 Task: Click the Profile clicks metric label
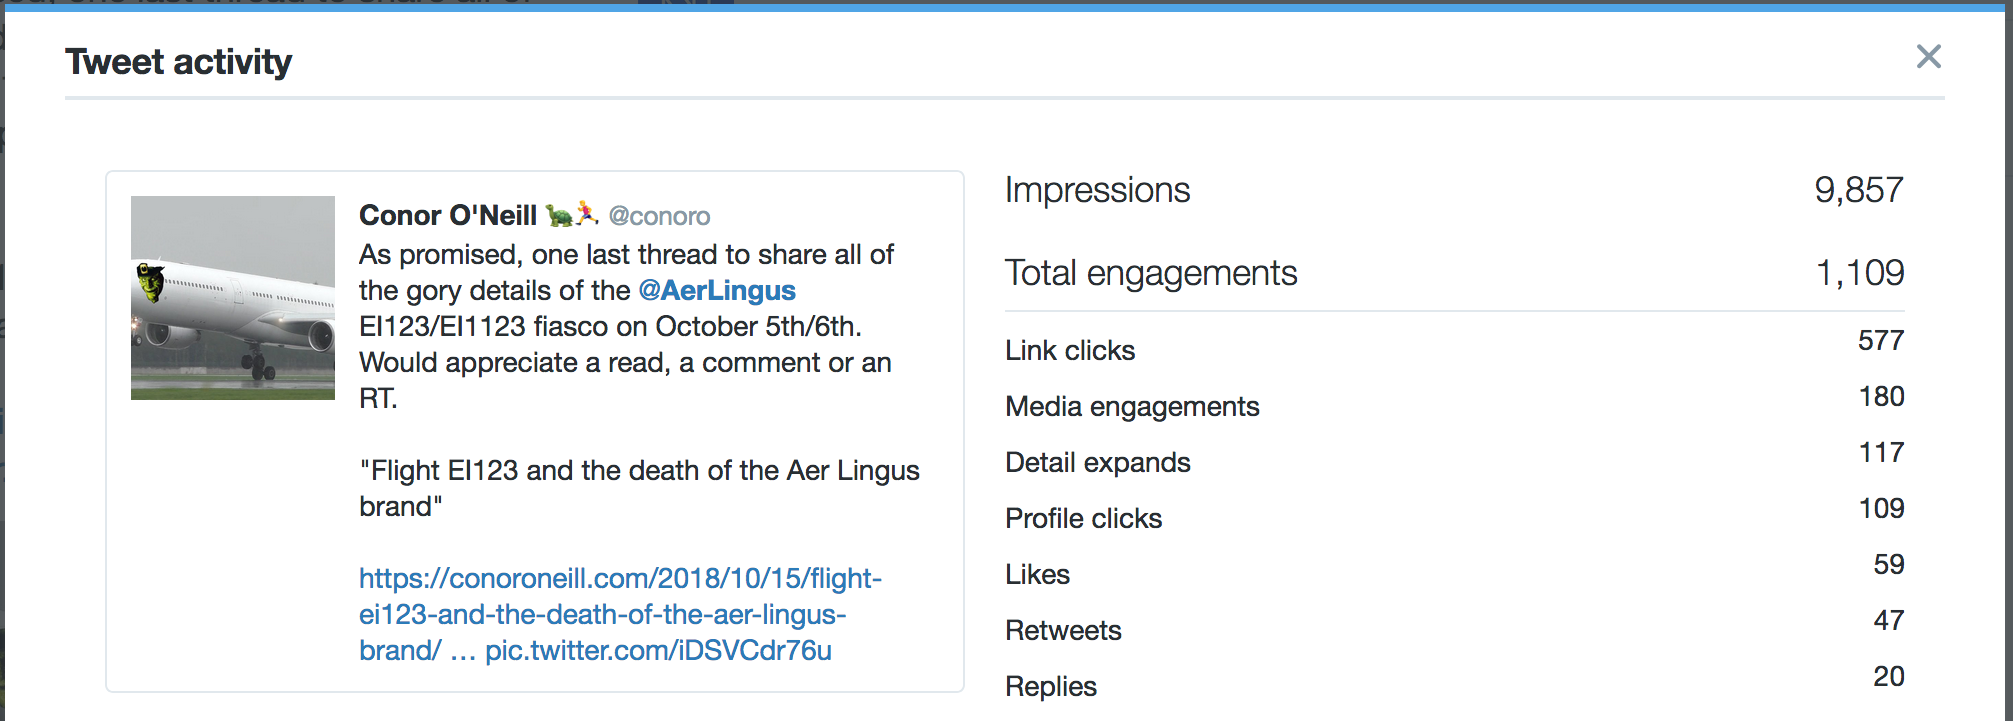[1084, 518]
